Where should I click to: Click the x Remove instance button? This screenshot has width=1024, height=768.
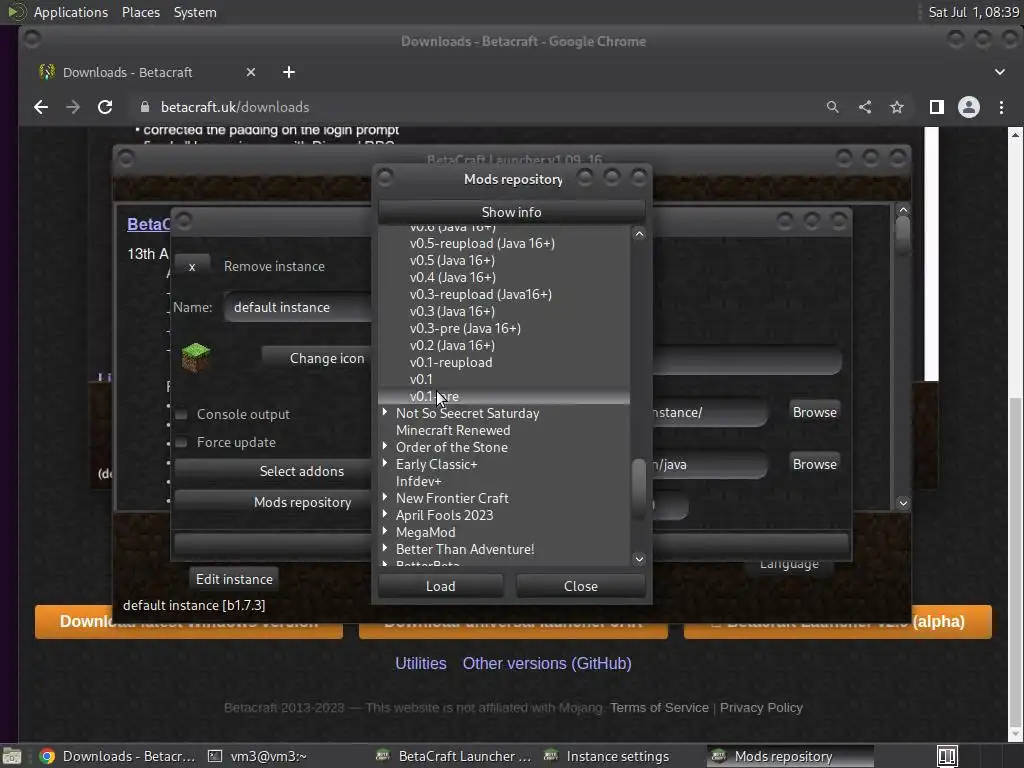[x=192, y=266]
